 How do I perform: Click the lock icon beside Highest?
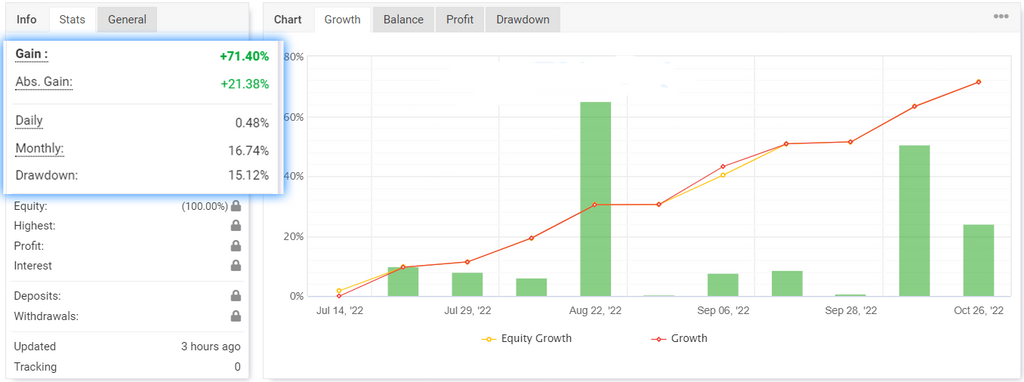tap(236, 226)
